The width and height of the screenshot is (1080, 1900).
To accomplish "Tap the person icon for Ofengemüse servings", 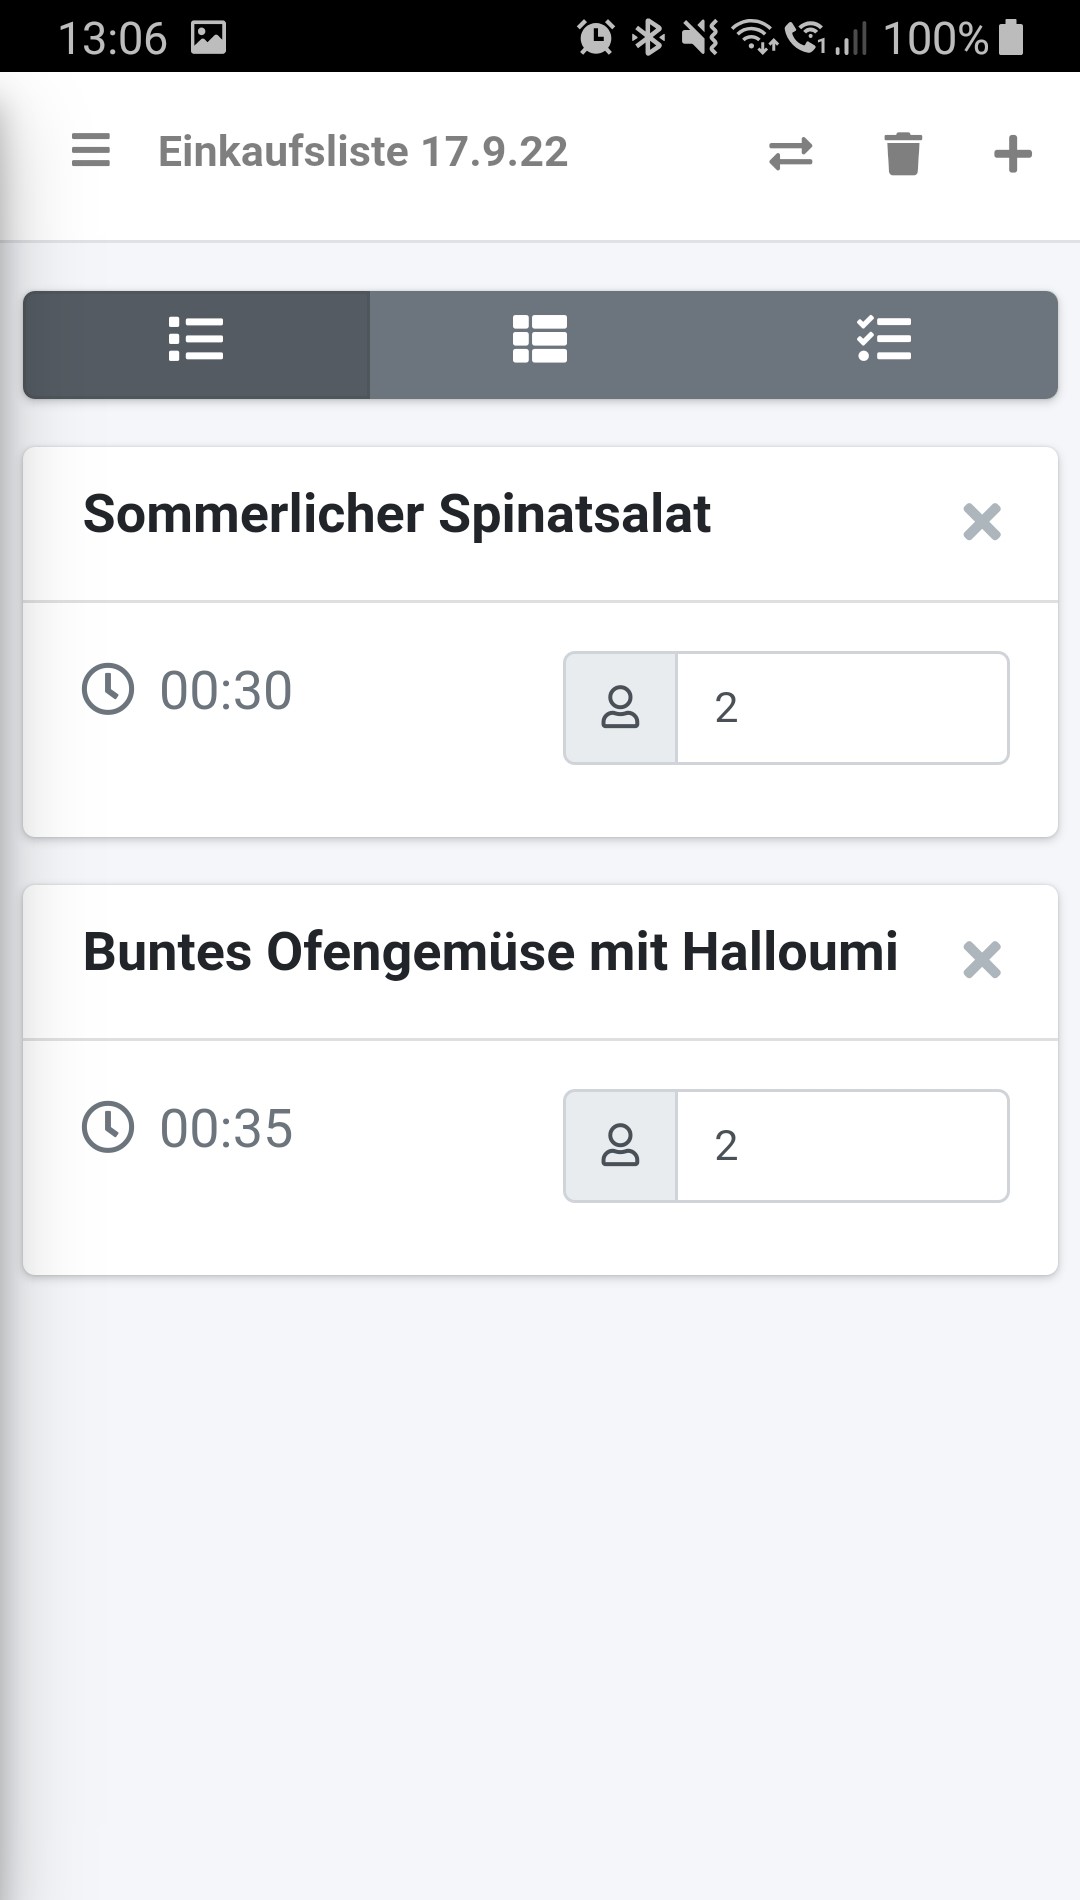I will pyautogui.click(x=620, y=1146).
